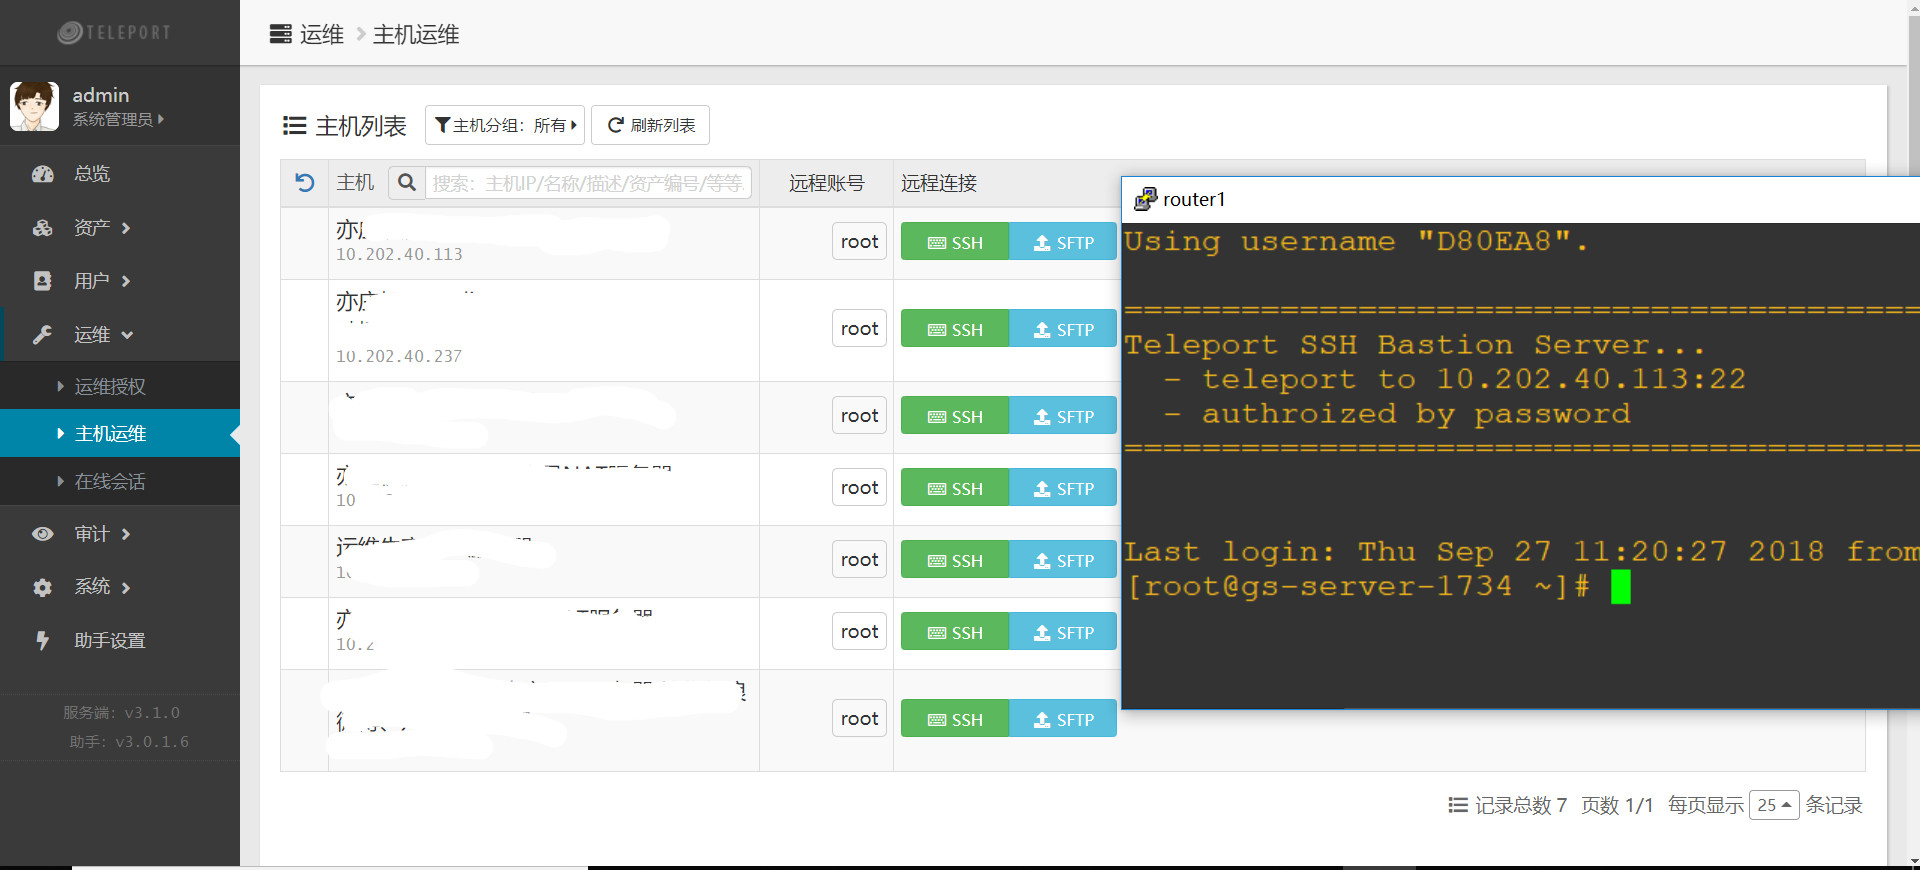Open SFTP for host 10.202.40.113

pyautogui.click(x=1063, y=242)
